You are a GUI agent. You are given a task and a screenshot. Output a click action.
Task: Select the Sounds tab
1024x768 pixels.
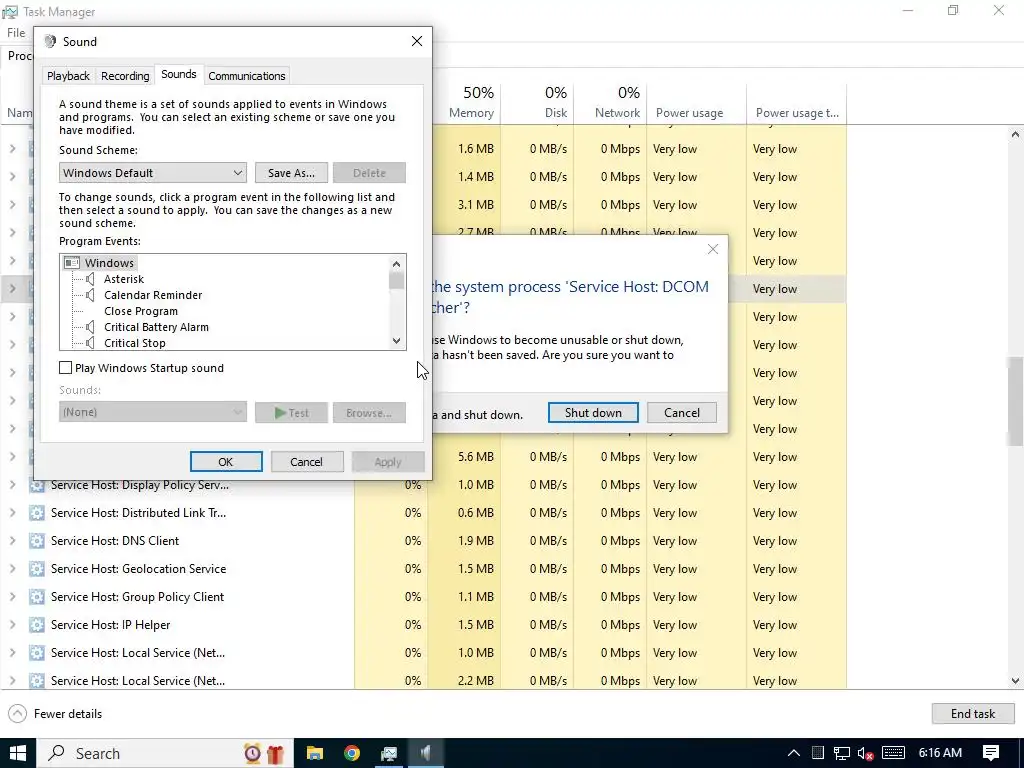[179, 74]
